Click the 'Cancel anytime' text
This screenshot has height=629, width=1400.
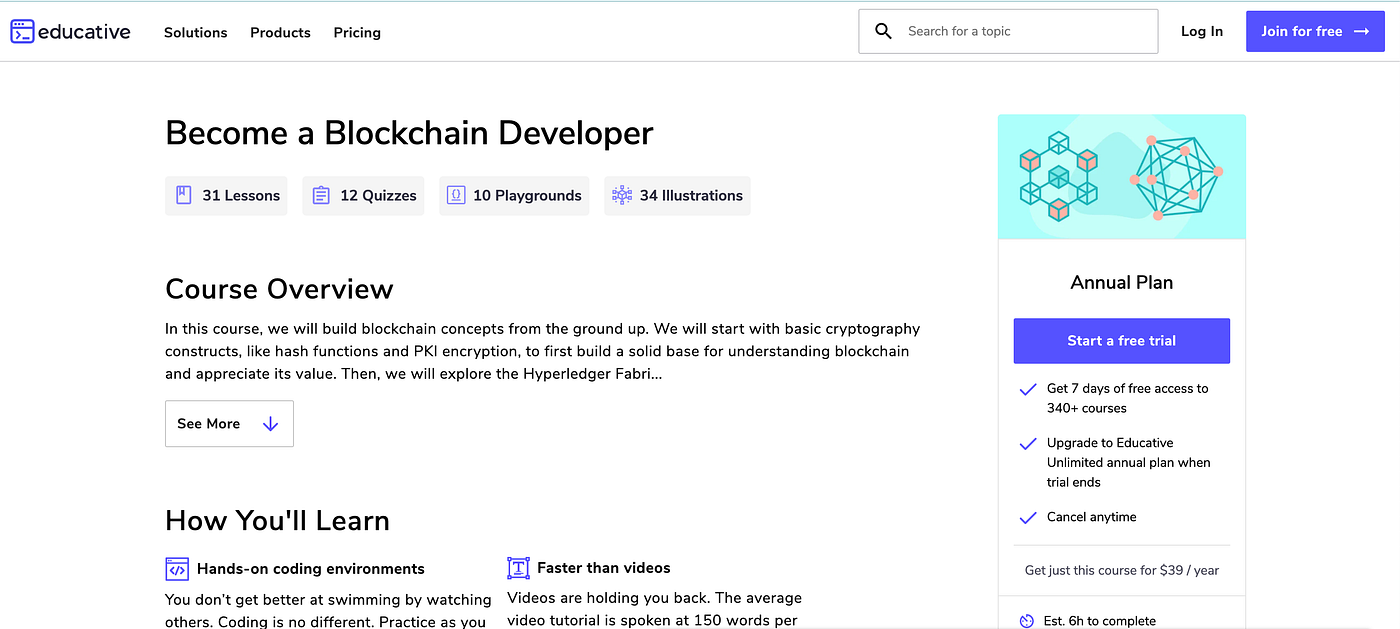pyautogui.click(x=1092, y=517)
